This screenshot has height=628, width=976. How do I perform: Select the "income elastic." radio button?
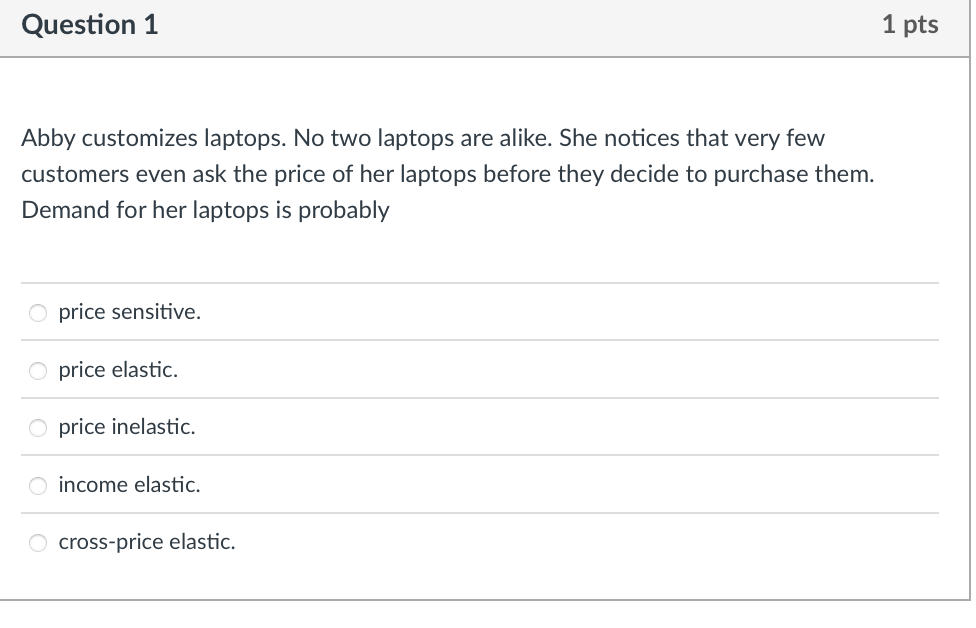pos(37,485)
